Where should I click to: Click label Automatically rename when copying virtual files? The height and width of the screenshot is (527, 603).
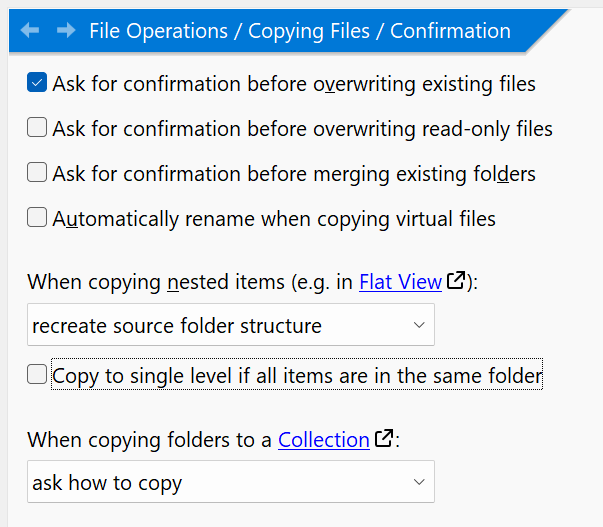(x=274, y=219)
